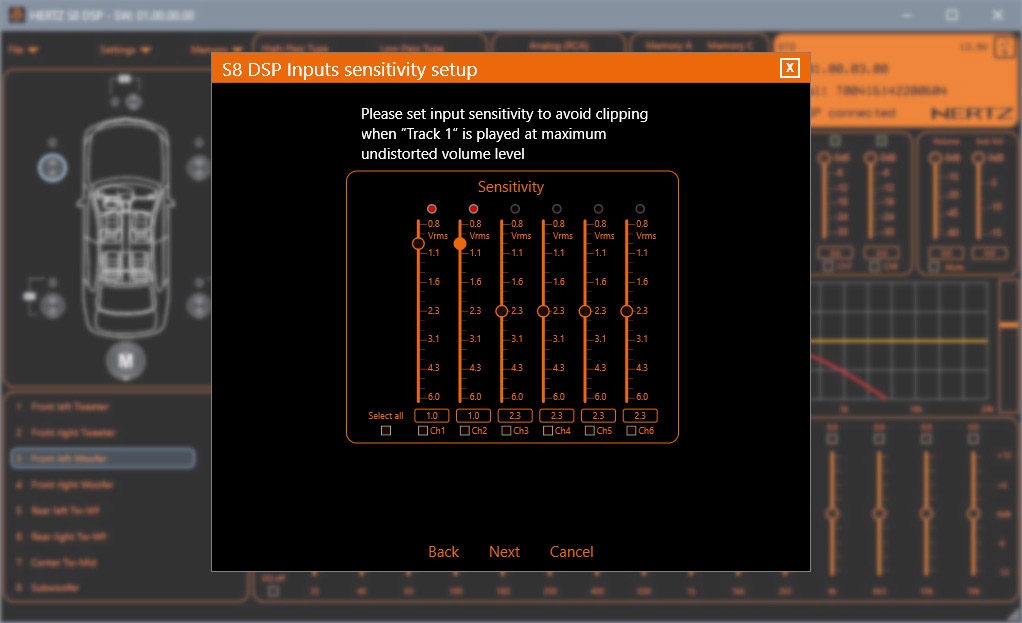Maximize the Hertz S8 DSP window
This screenshot has width=1022, height=623.
(952, 14)
